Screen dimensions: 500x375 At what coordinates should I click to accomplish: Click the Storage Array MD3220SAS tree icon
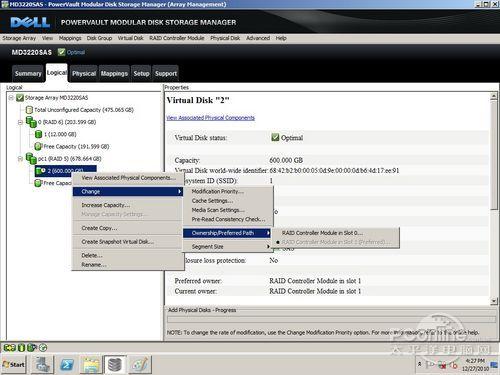pyautogui.click(x=20, y=98)
